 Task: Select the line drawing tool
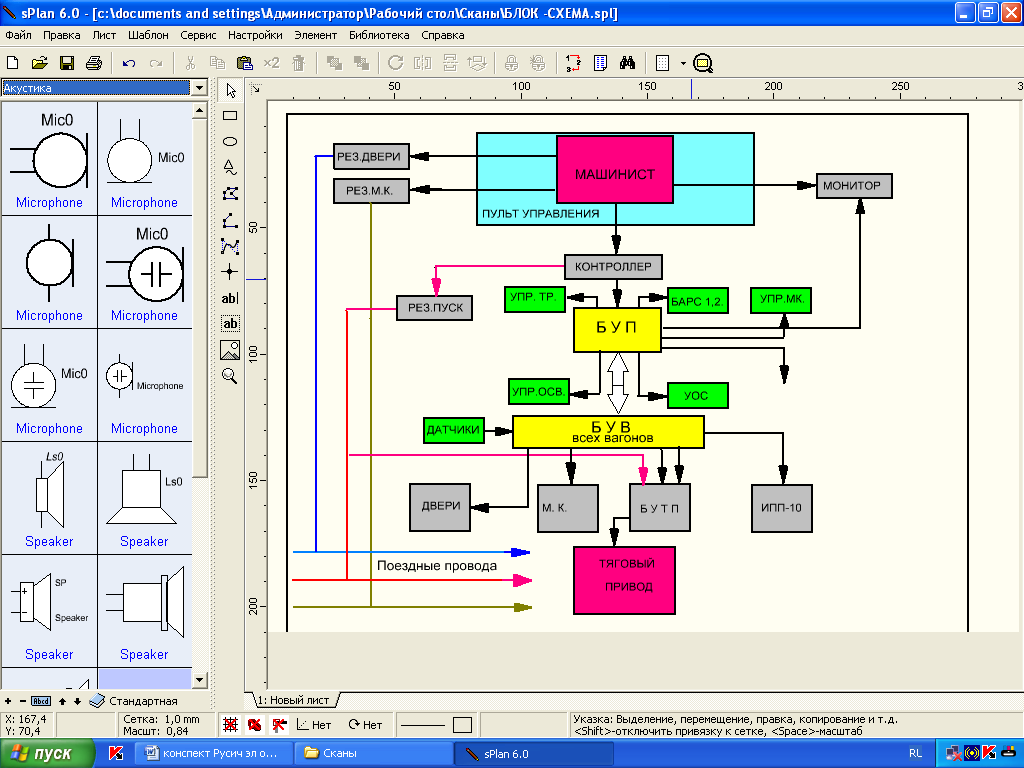tap(230, 220)
